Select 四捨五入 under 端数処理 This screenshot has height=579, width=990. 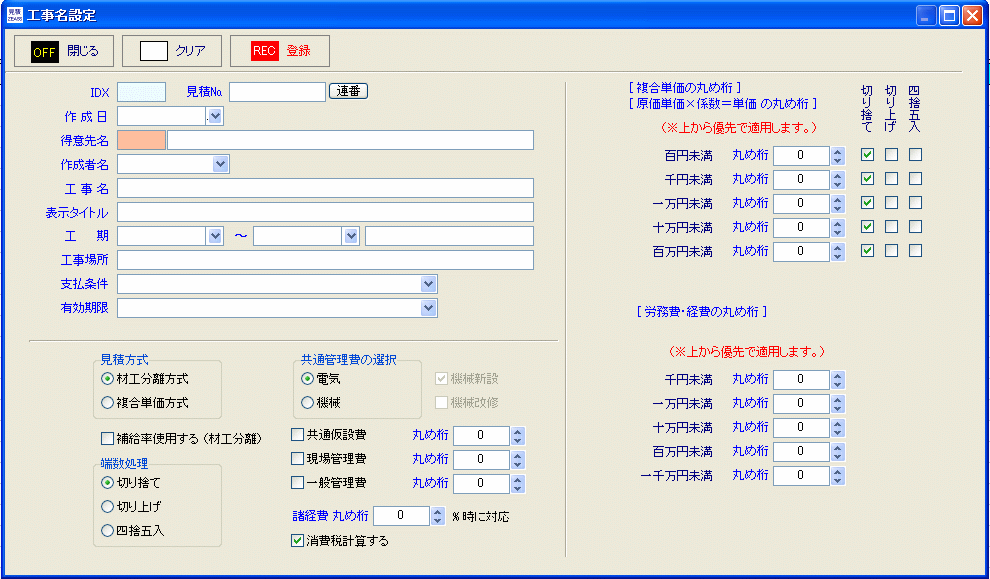[x=108, y=531]
